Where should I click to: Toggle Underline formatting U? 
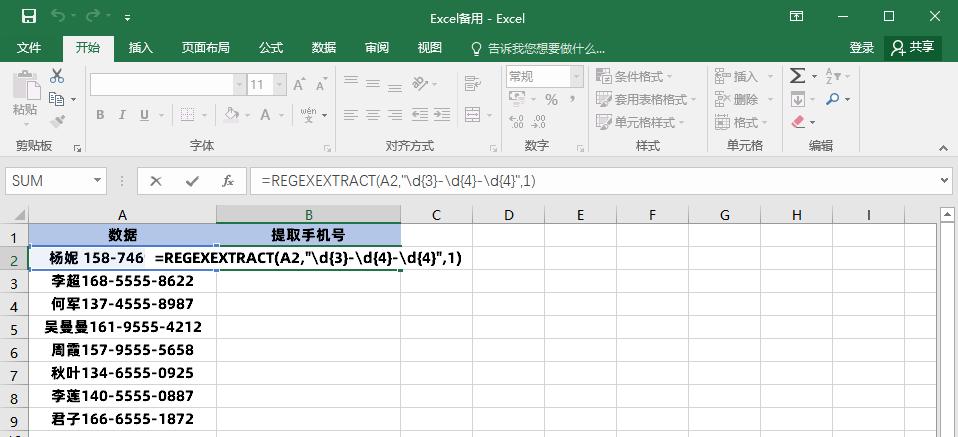click(144, 115)
